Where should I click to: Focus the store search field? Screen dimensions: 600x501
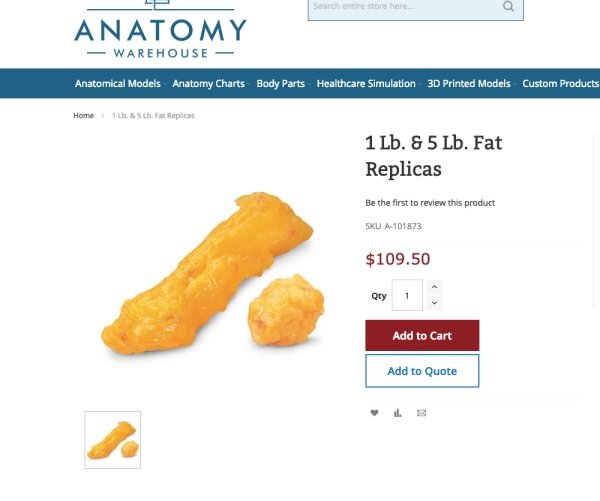pyautogui.click(x=406, y=7)
